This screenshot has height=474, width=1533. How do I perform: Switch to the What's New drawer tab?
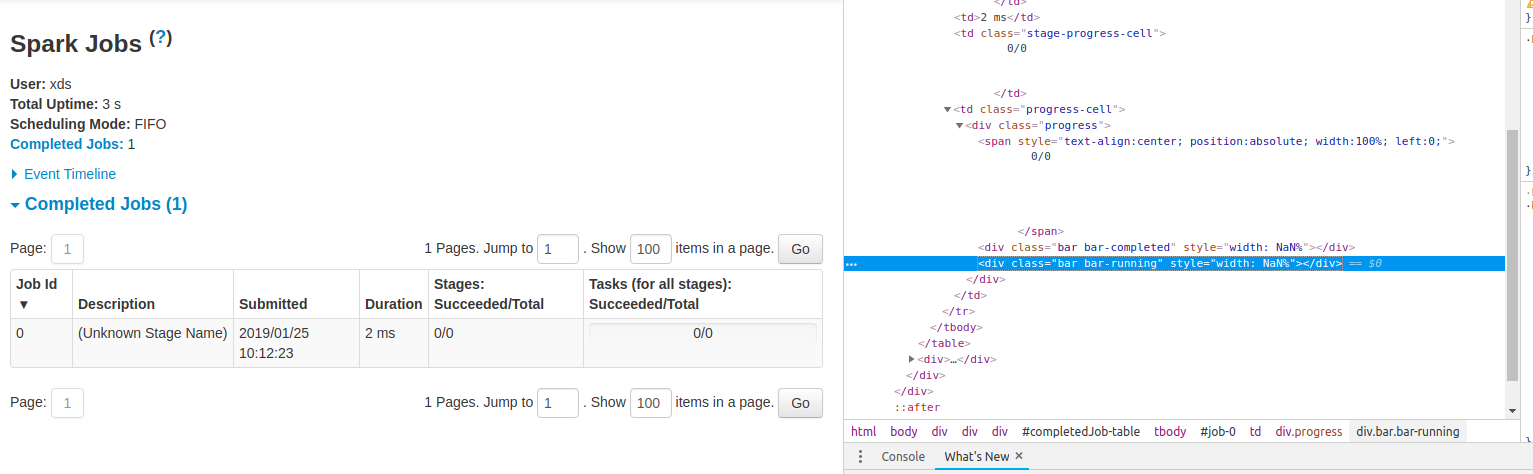pyautogui.click(x=977, y=456)
